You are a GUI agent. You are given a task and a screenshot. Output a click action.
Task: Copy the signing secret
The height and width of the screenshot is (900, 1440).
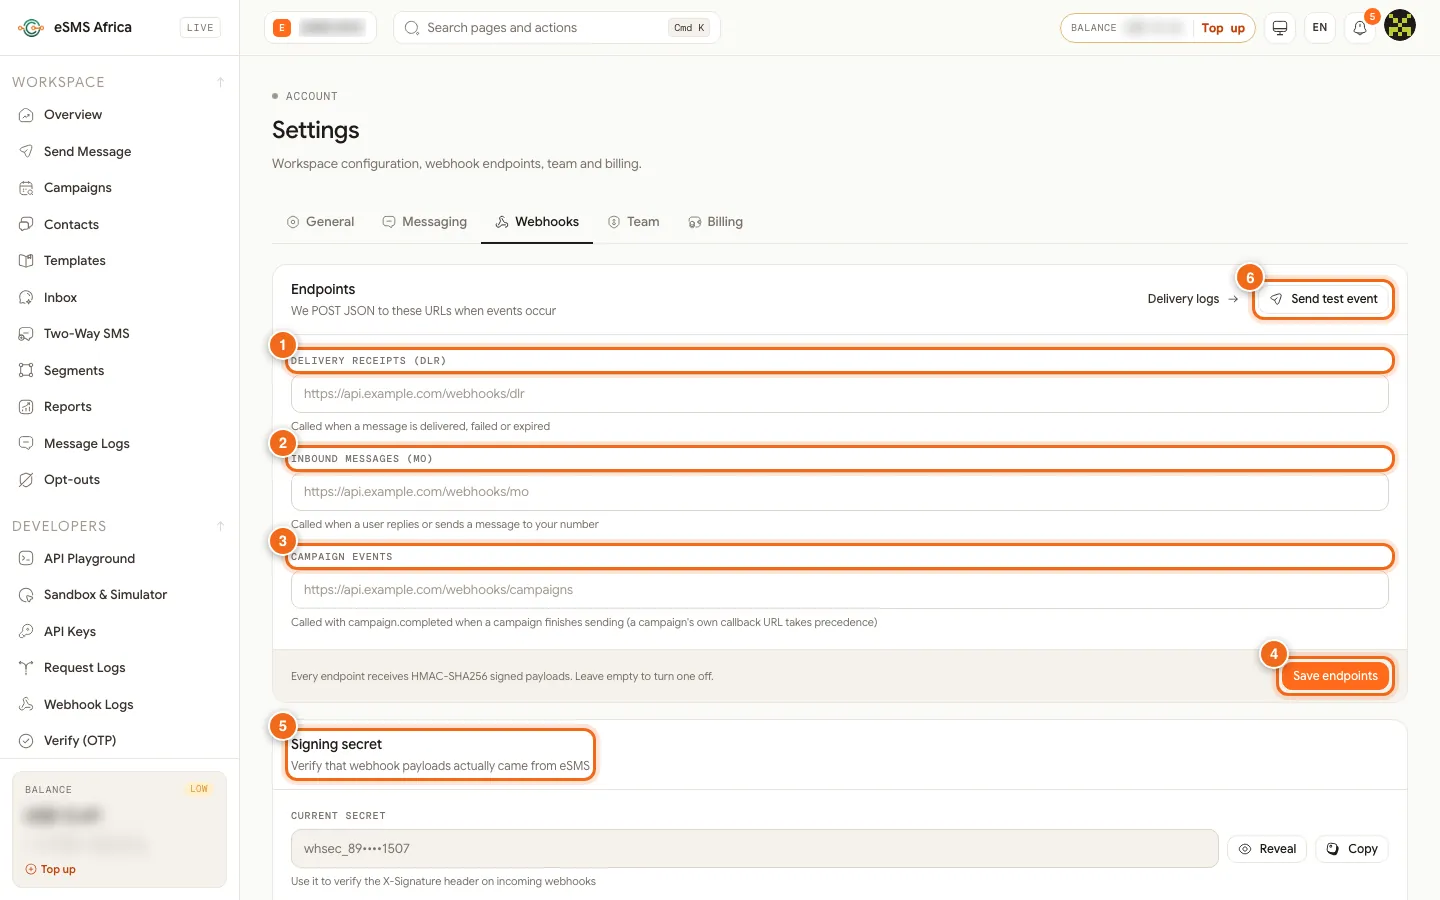(x=1352, y=849)
